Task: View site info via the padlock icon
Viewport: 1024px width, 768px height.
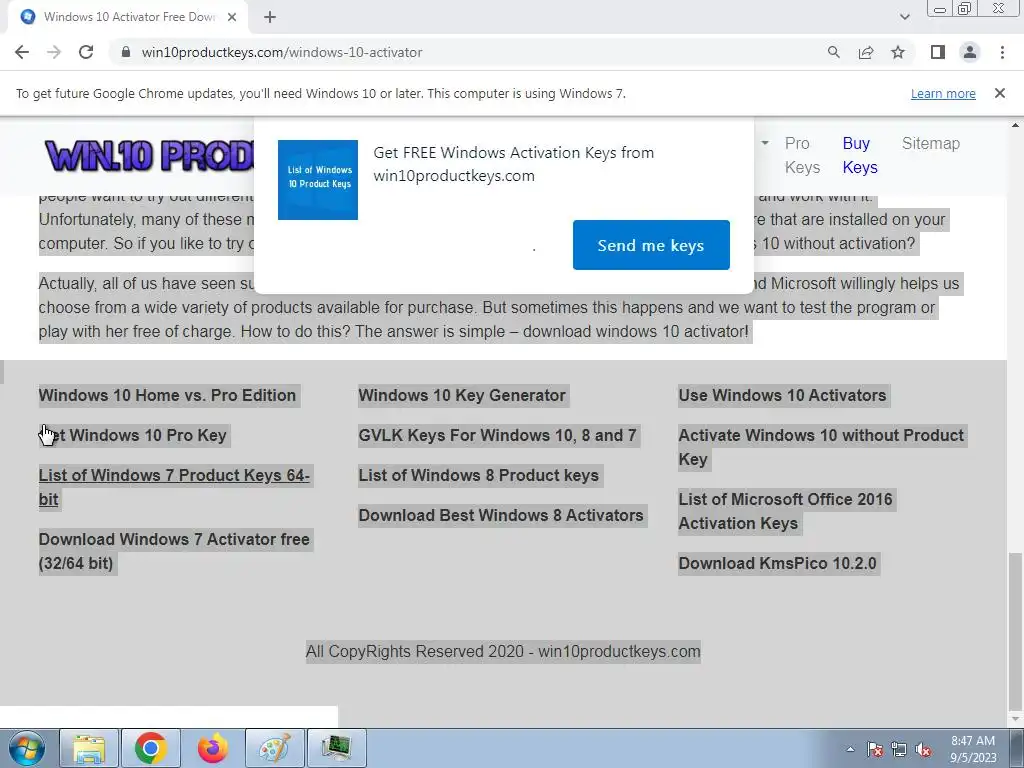Action: coord(126,52)
